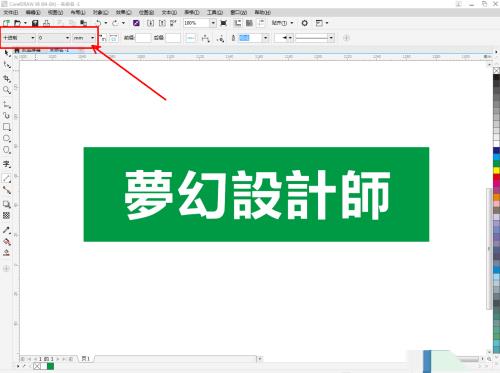500x373 pixels.
Task: Click the Save disk icon
Action: [x=35, y=23]
